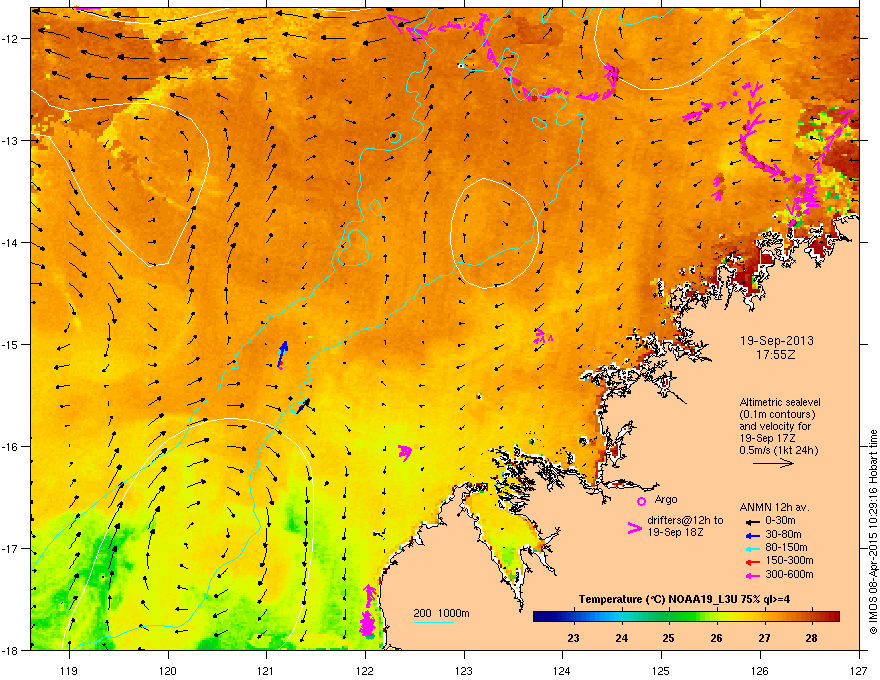
Task: Click the longitude axis label 121
Action: (266, 670)
